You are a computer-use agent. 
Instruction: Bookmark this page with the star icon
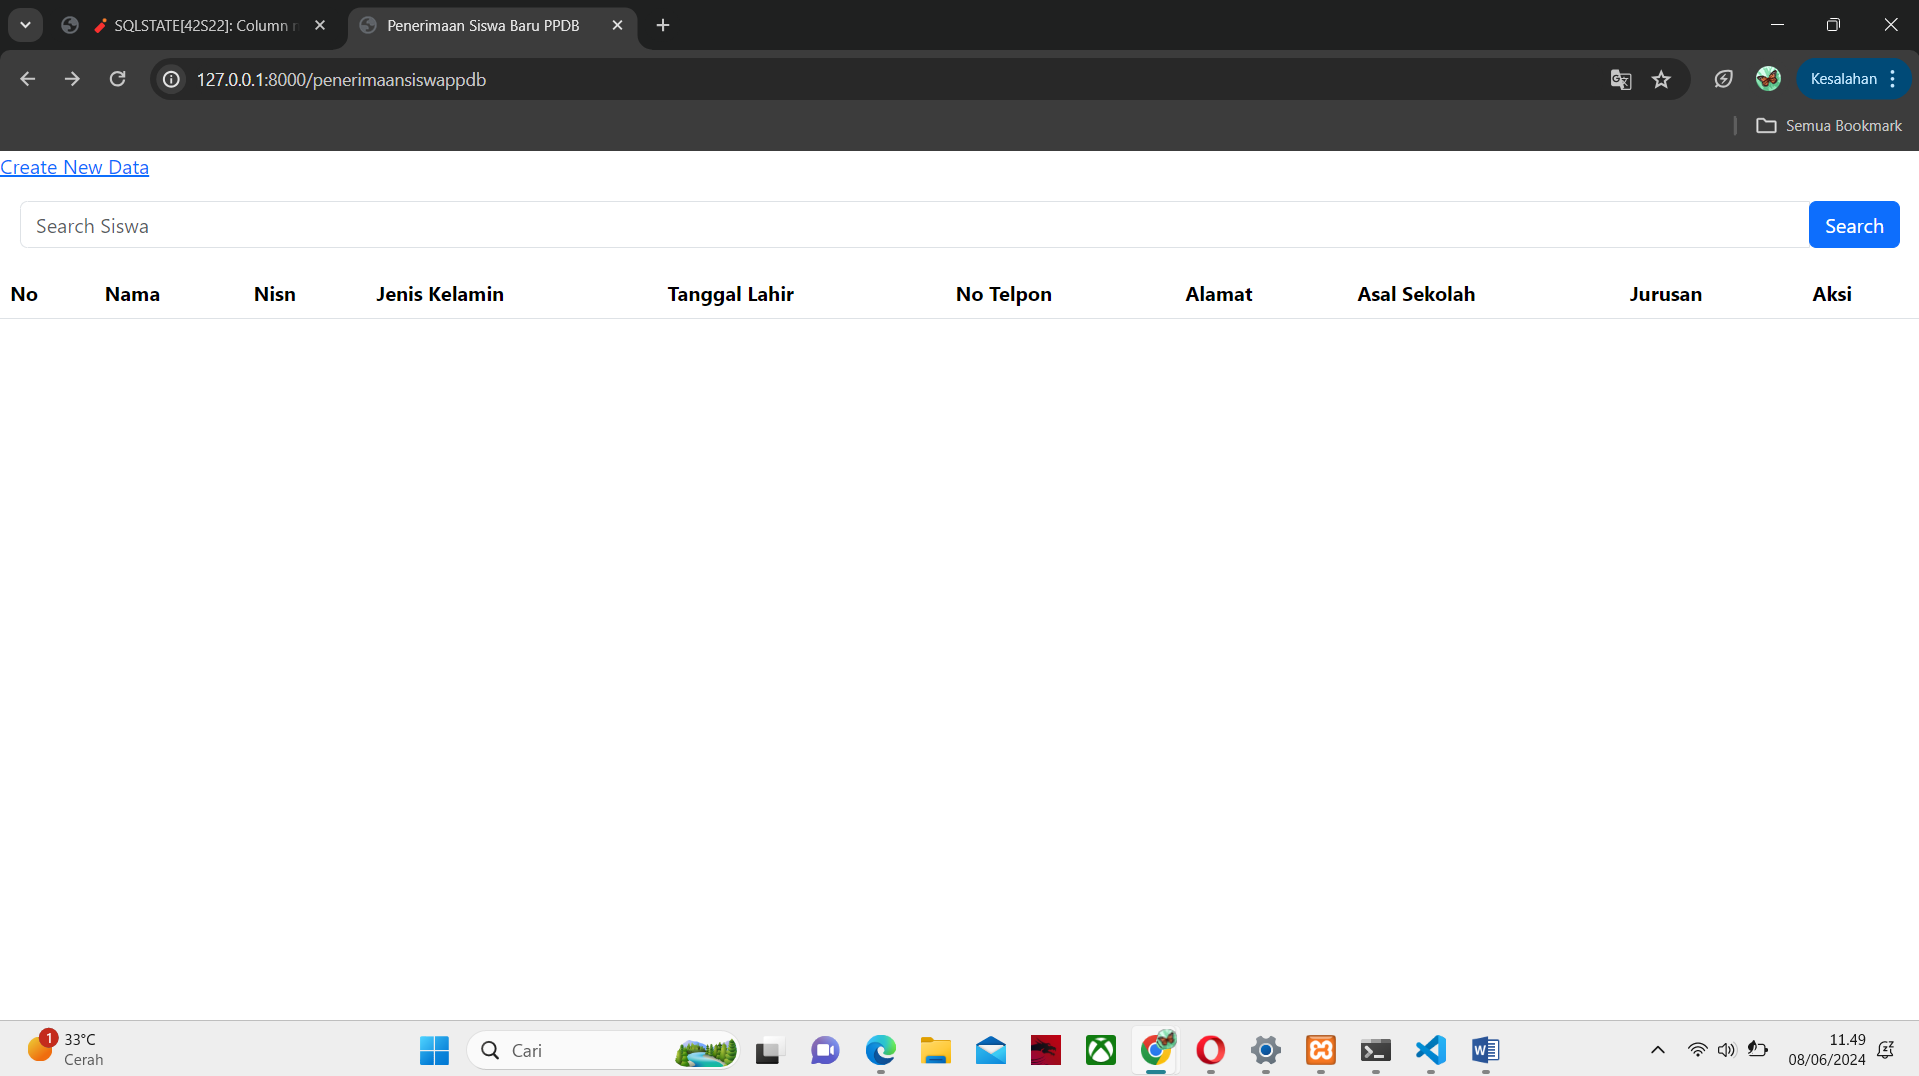click(x=1661, y=80)
